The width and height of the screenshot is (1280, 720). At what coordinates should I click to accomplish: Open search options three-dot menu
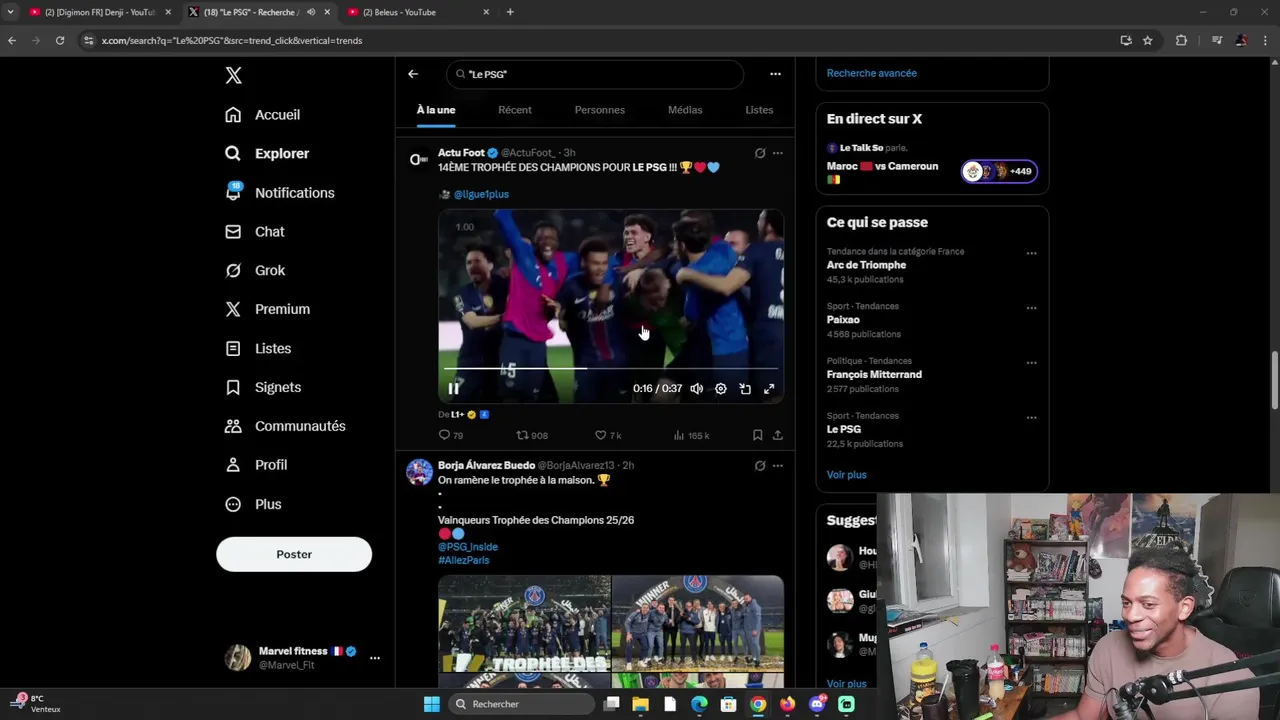pyautogui.click(x=775, y=74)
